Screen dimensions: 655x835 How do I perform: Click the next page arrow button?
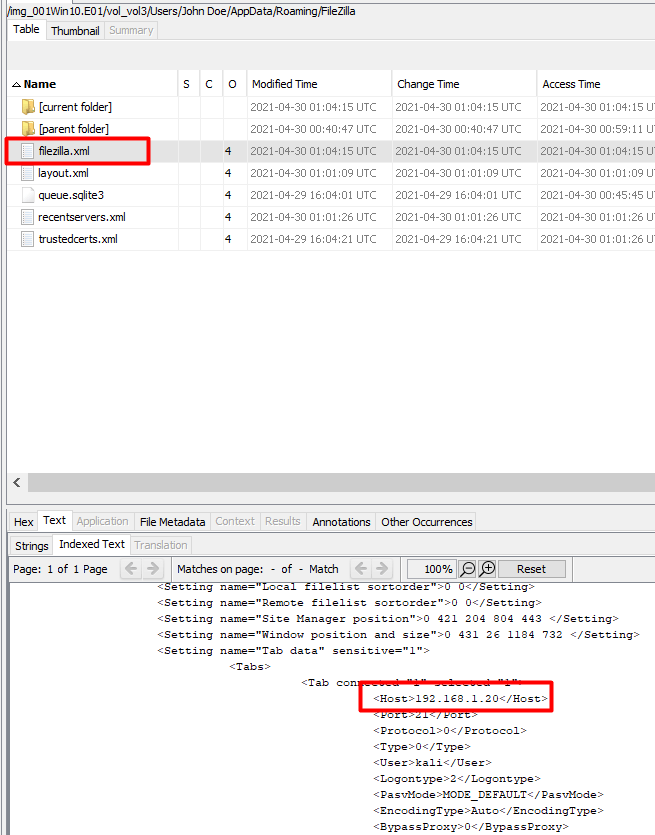click(x=153, y=569)
